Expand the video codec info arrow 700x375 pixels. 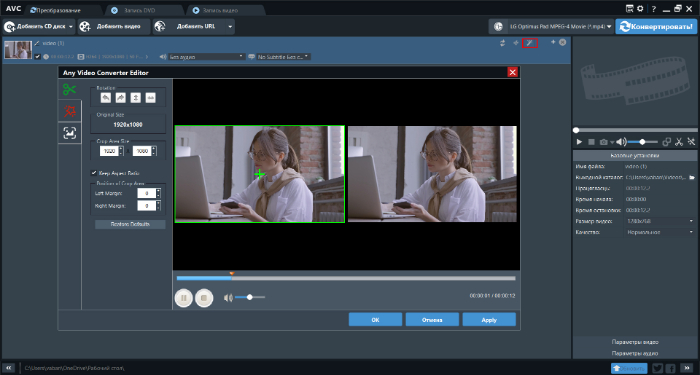tap(147, 57)
